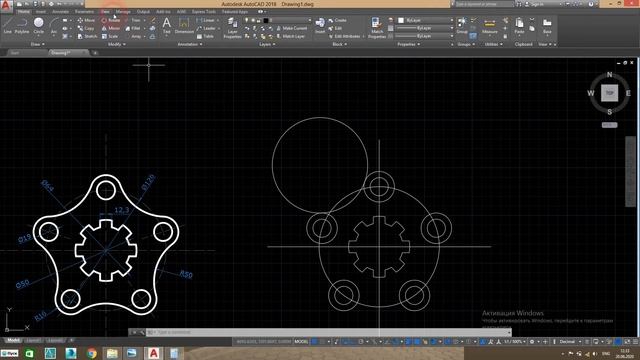Select the Circle tool

click(x=39, y=25)
